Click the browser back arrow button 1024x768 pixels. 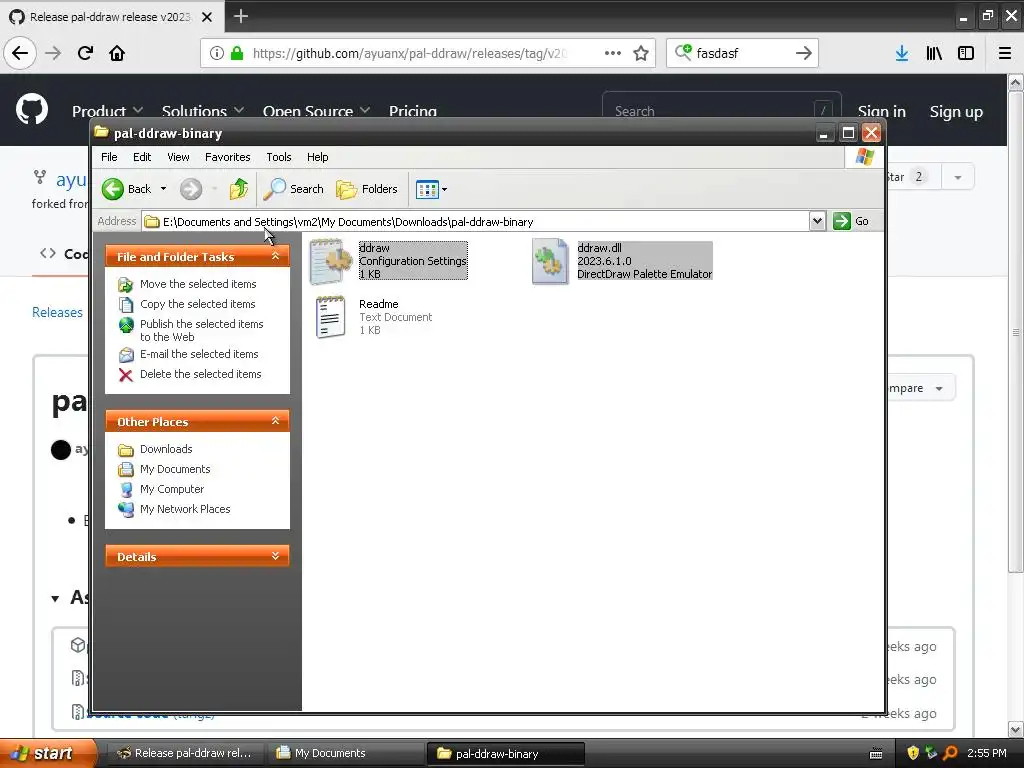(20, 53)
